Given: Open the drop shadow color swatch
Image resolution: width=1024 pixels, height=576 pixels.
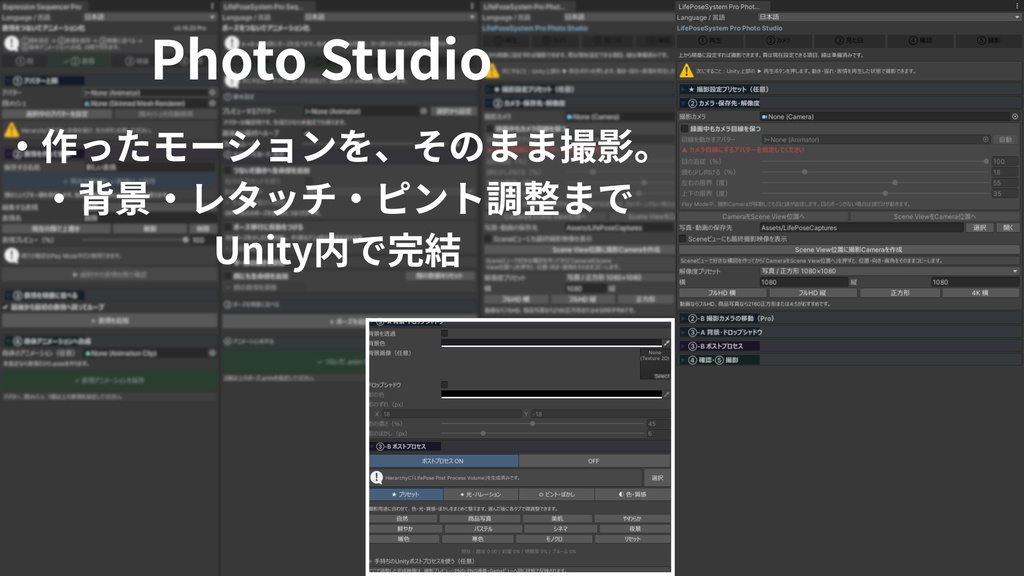Looking at the screenshot, I should 551,394.
